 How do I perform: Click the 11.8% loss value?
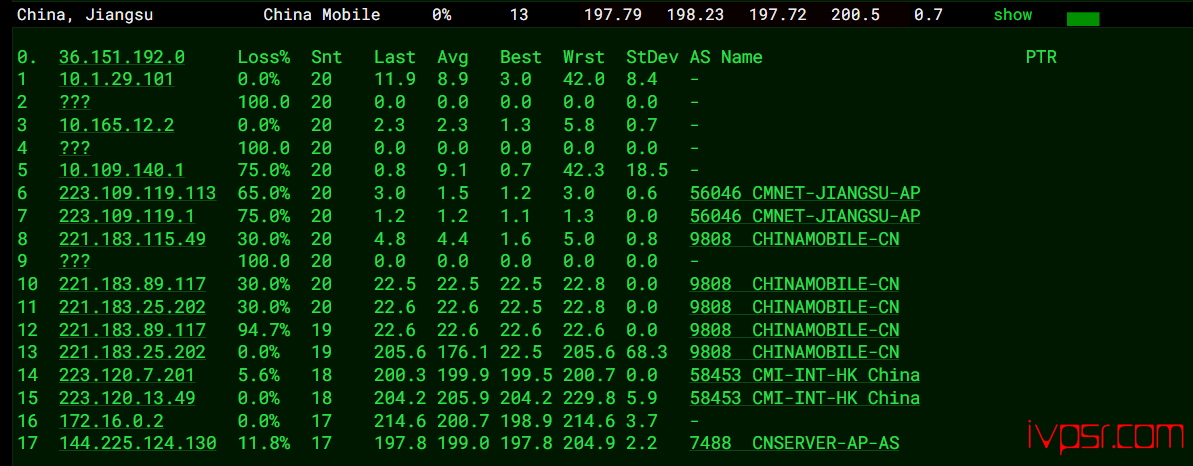coord(263,443)
